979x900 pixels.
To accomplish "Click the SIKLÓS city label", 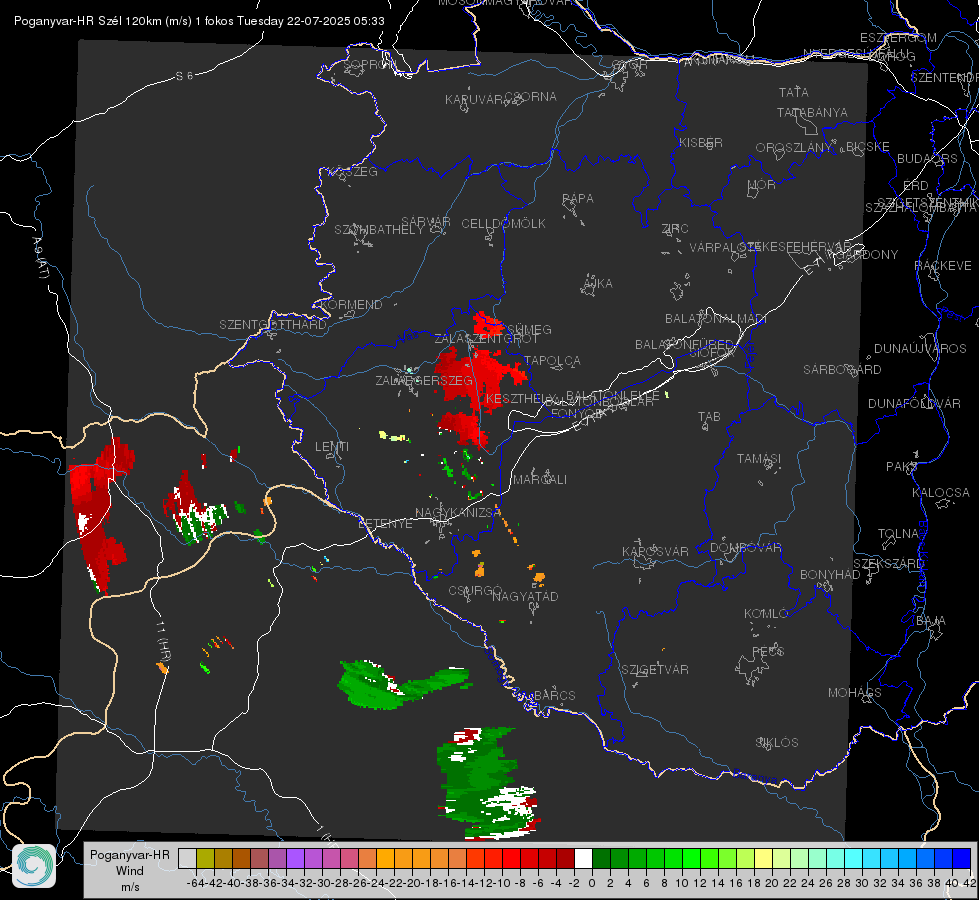I will click(x=777, y=743).
